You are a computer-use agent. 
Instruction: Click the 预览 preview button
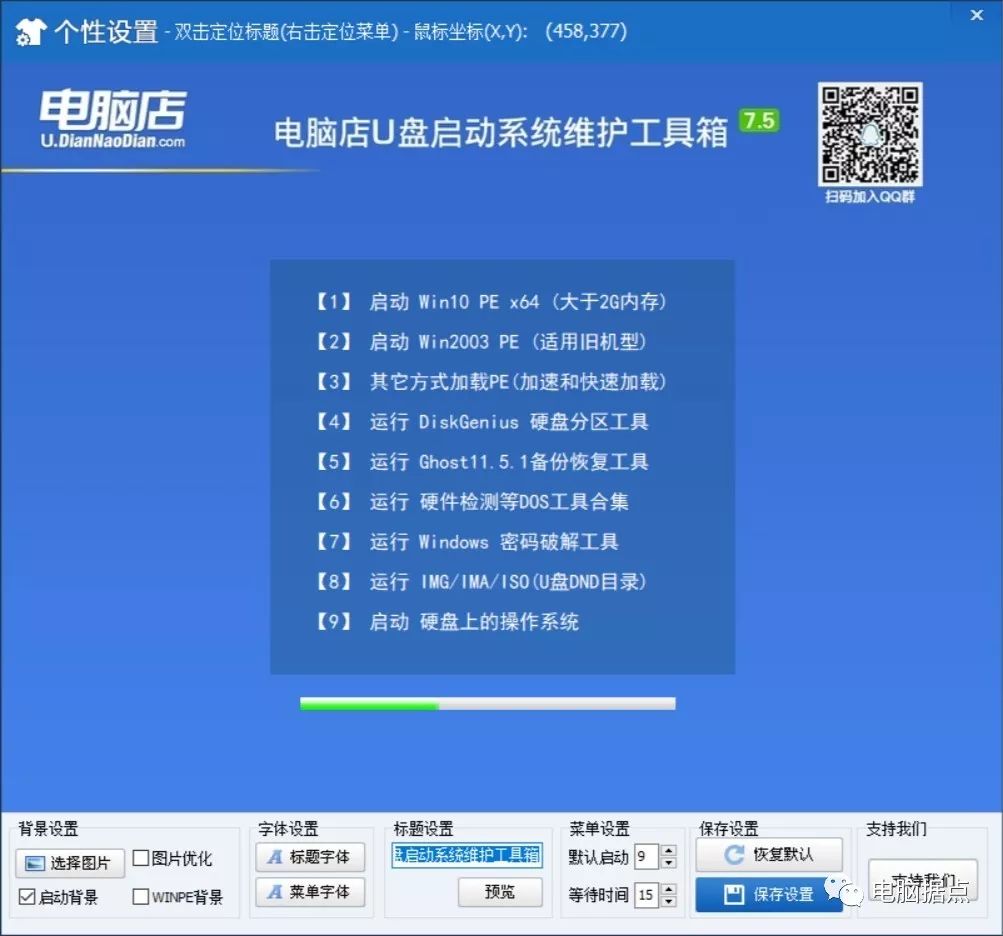[500, 892]
